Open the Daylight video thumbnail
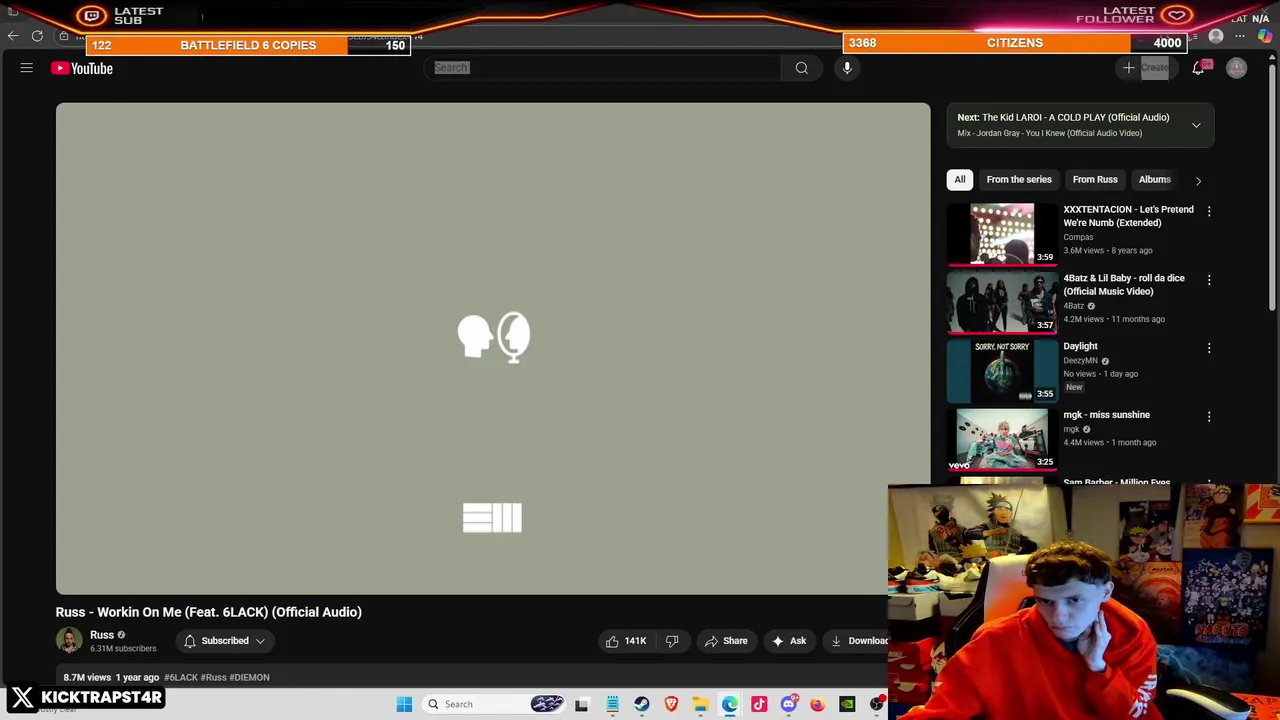Viewport: 1280px width, 720px height. coord(1001,371)
